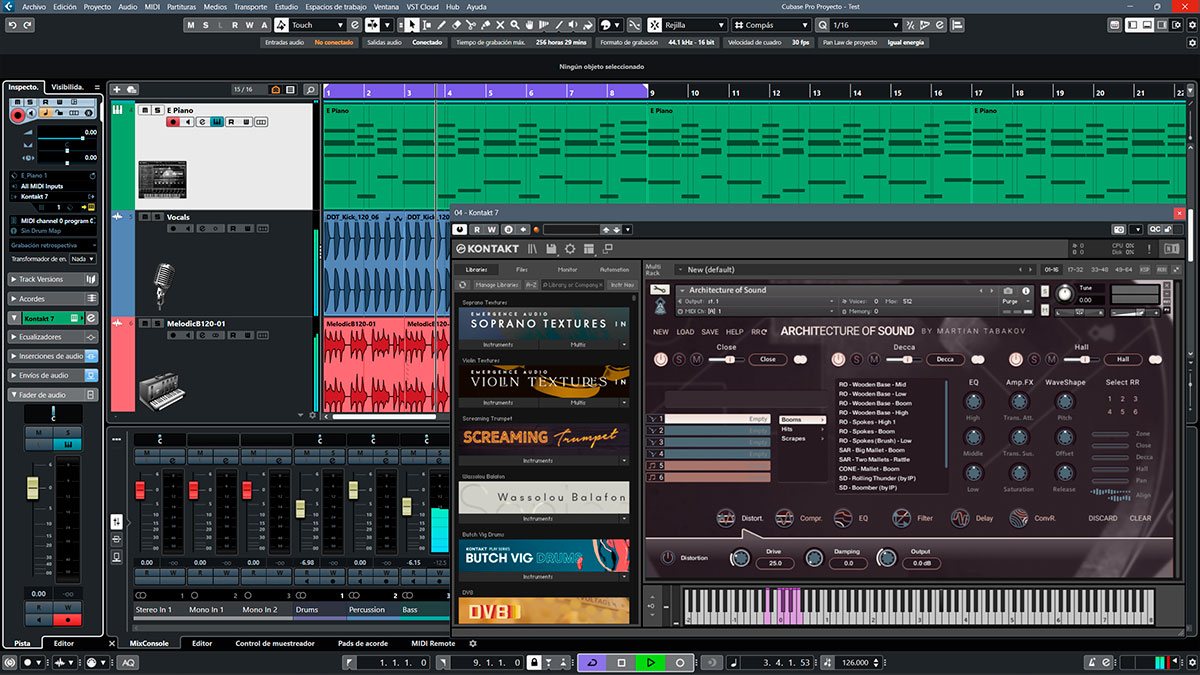The image size is (1200, 675).
Task: Click the Delay effect icon
Action: (960, 517)
